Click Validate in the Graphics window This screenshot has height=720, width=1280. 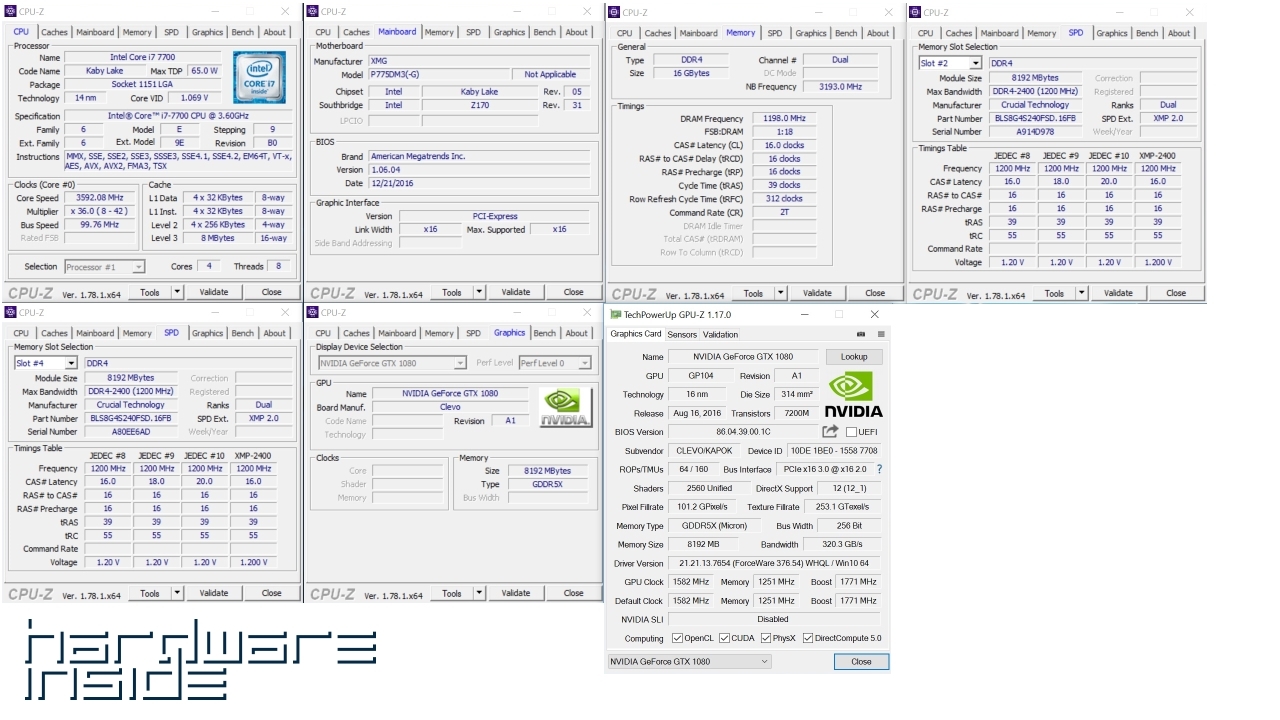516,593
